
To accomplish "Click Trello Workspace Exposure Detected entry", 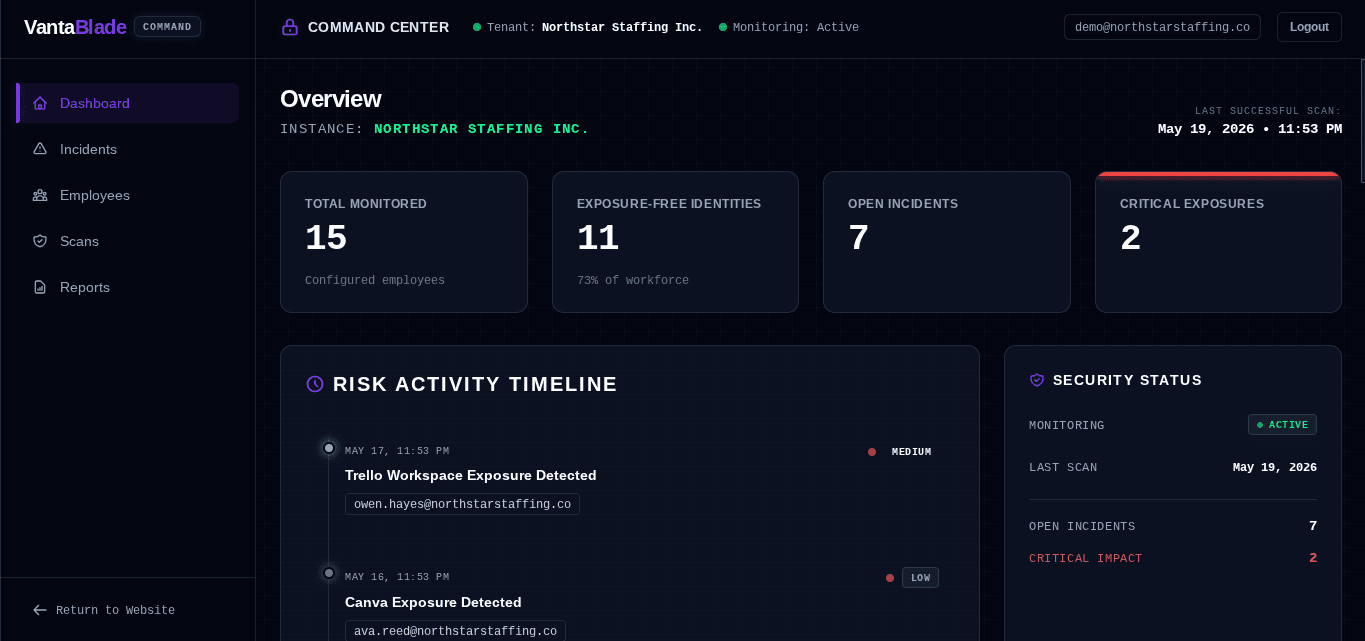I will (470, 475).
